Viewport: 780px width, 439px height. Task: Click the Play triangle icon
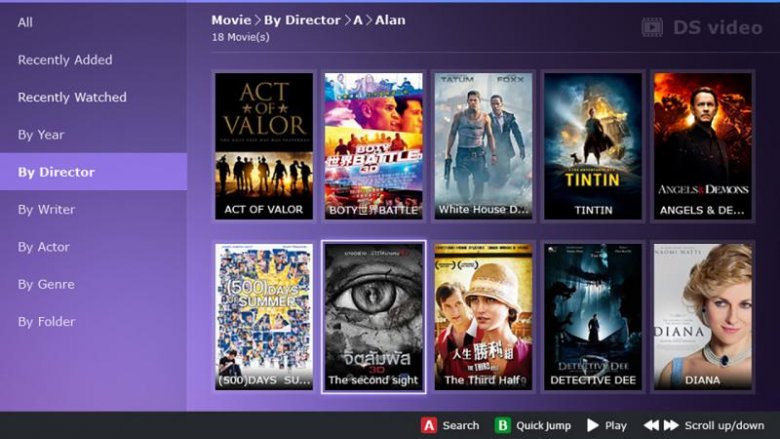pos(592,426)
